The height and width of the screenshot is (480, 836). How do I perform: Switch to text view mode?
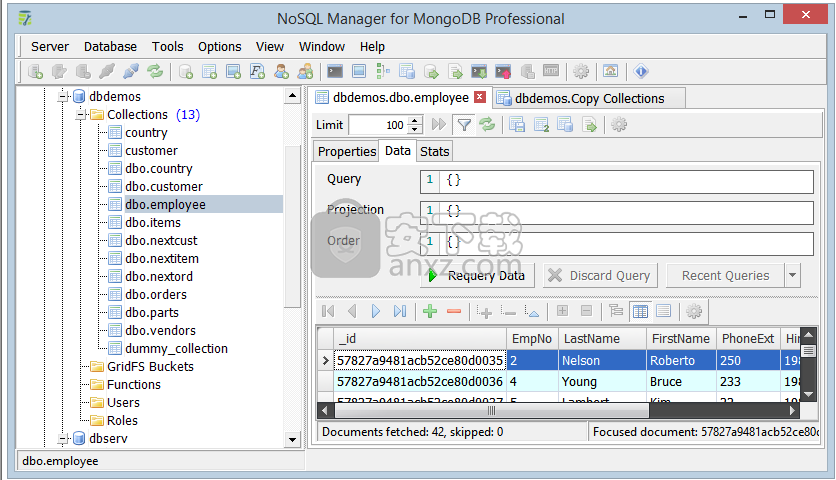click(664, 310)
